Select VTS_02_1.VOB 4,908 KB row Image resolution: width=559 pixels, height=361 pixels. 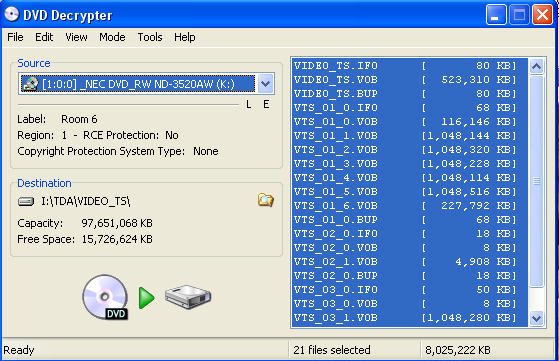(x=410, y=262)
